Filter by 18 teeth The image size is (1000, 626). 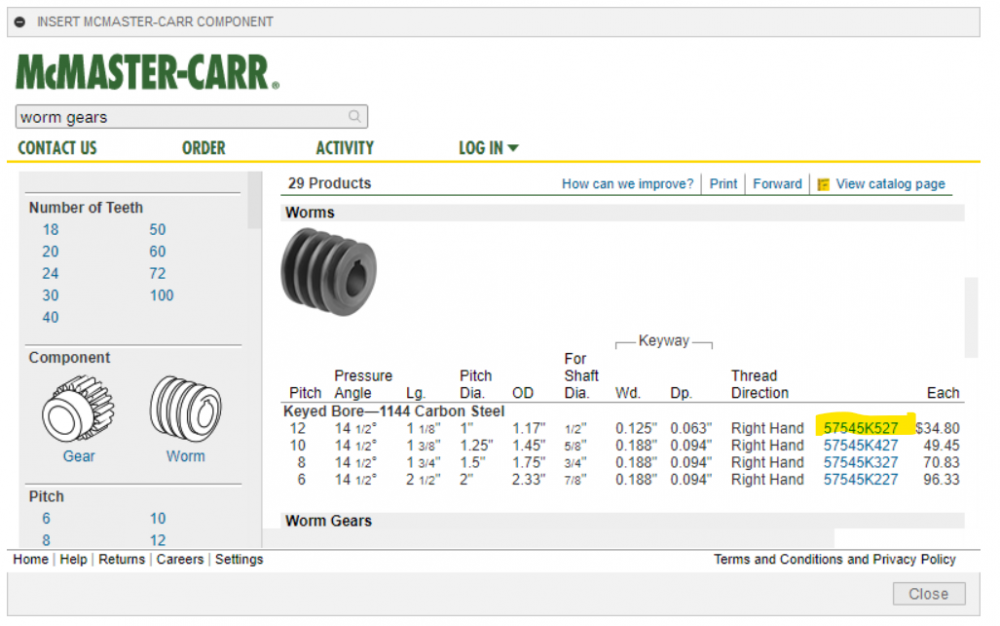click(50, 229)
